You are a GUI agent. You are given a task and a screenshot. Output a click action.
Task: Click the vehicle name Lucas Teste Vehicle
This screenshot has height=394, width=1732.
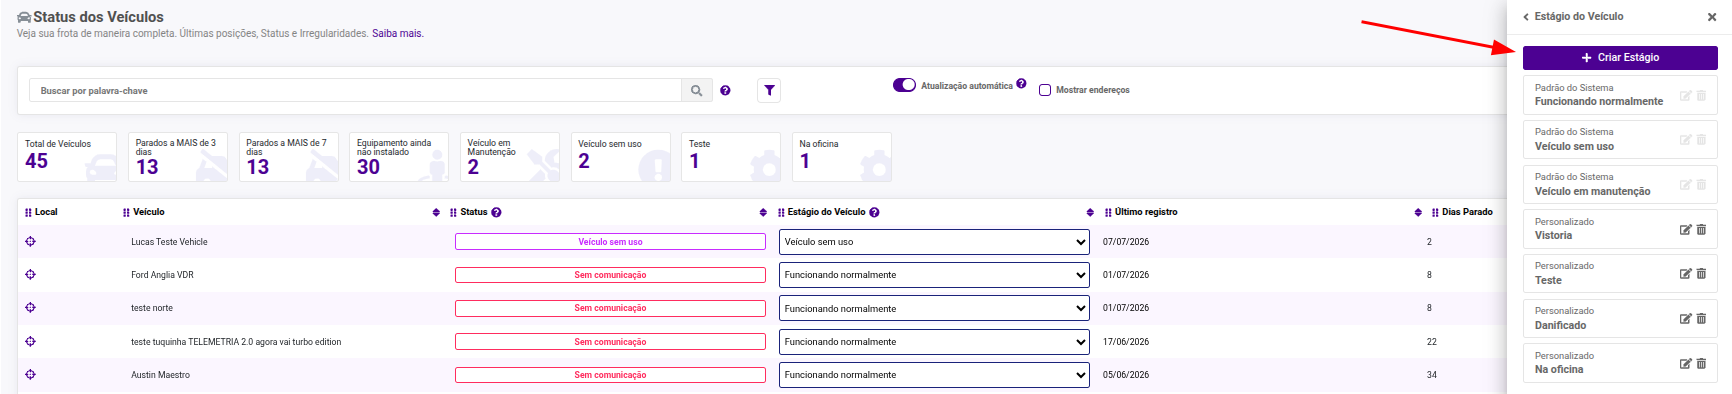coord(169,242)
